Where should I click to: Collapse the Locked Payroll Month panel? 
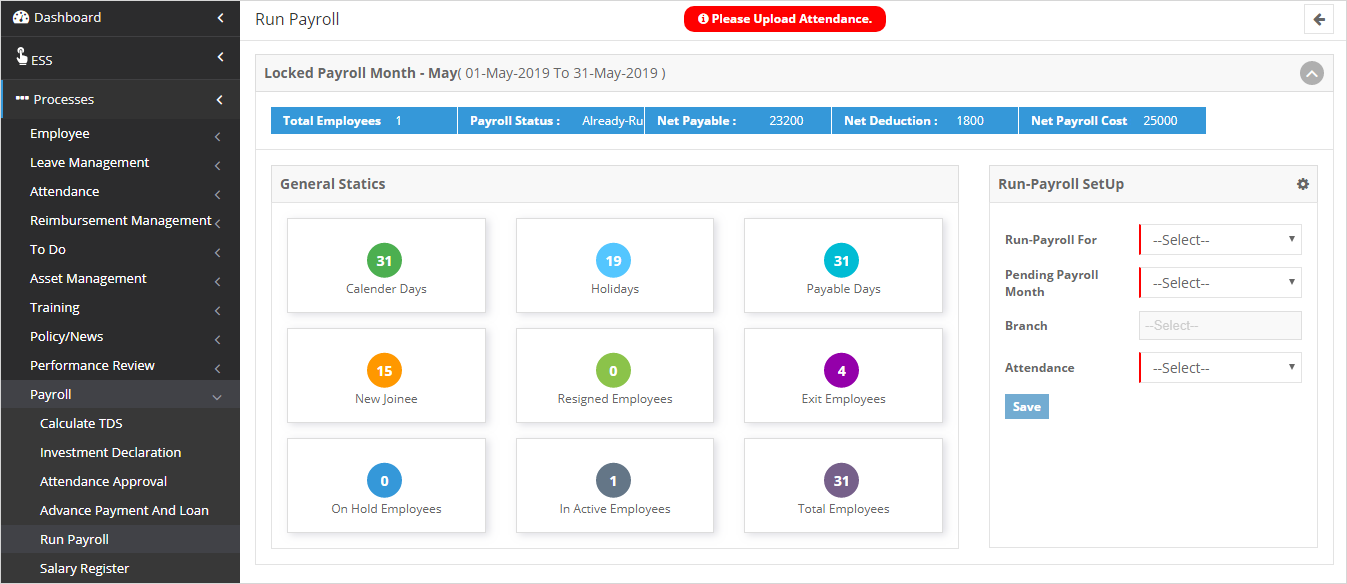click(1311, 73)
